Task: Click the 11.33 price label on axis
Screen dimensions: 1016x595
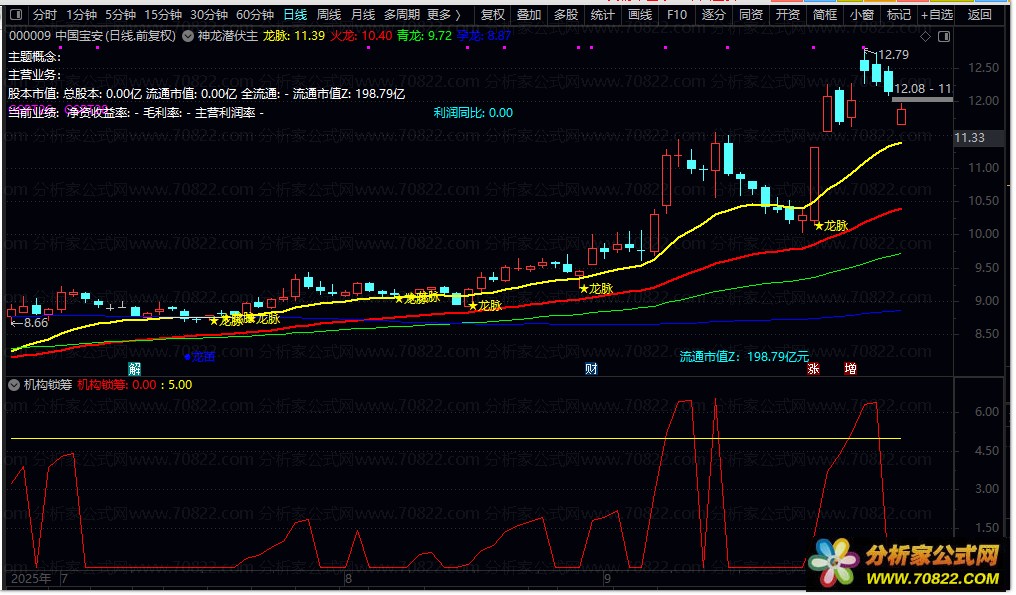Action: [970, 138]
